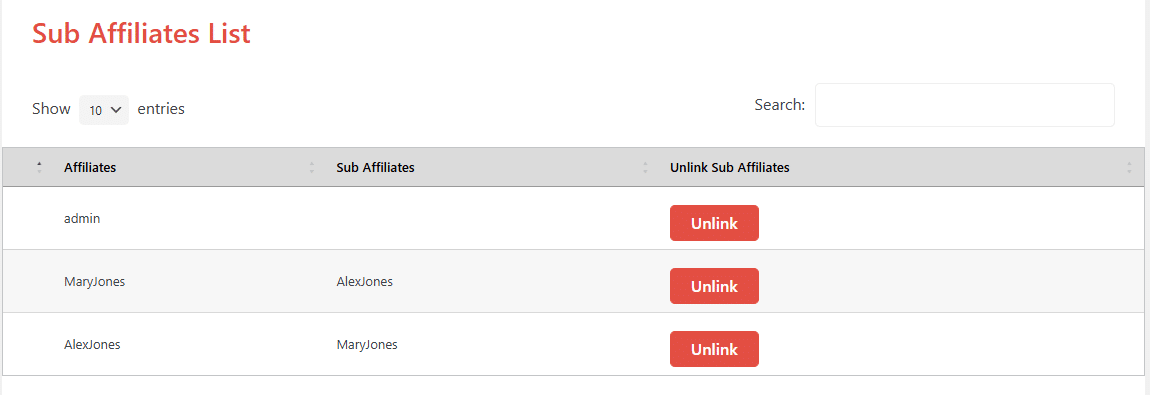Sort by the Sub Affiliates column arrows icon
The width and height of the screenshot is (1150, 395).
645,167
